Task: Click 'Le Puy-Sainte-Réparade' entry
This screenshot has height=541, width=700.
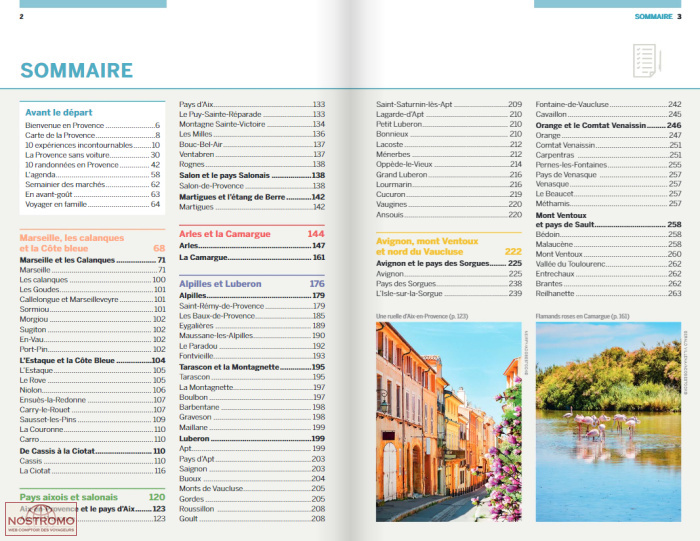Action: point(252,114)
